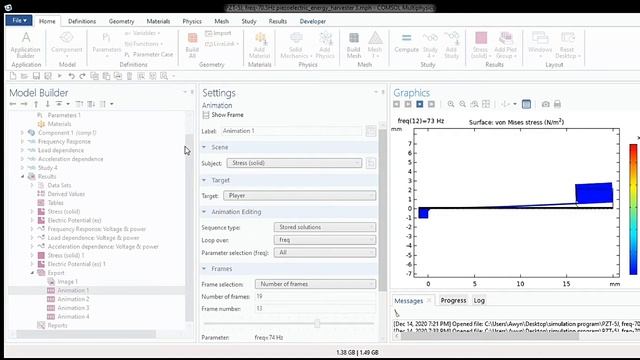The width and height of the screenshot is (640, 360).
Task: Click the Redo icon in quick toolbar
Action: point(82,76)
